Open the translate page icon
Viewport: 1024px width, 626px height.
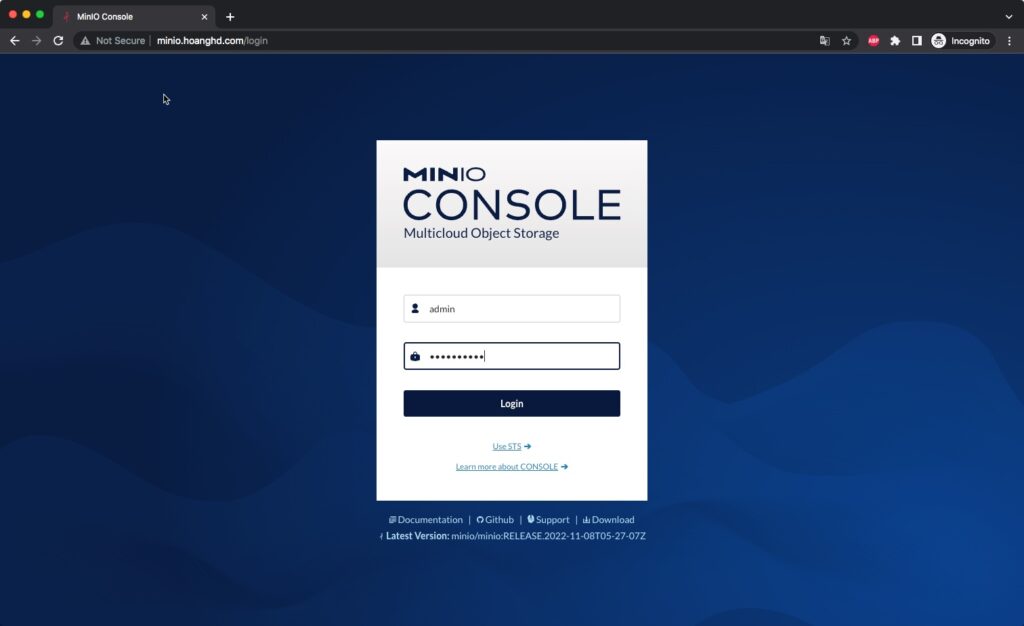point(825,40)
